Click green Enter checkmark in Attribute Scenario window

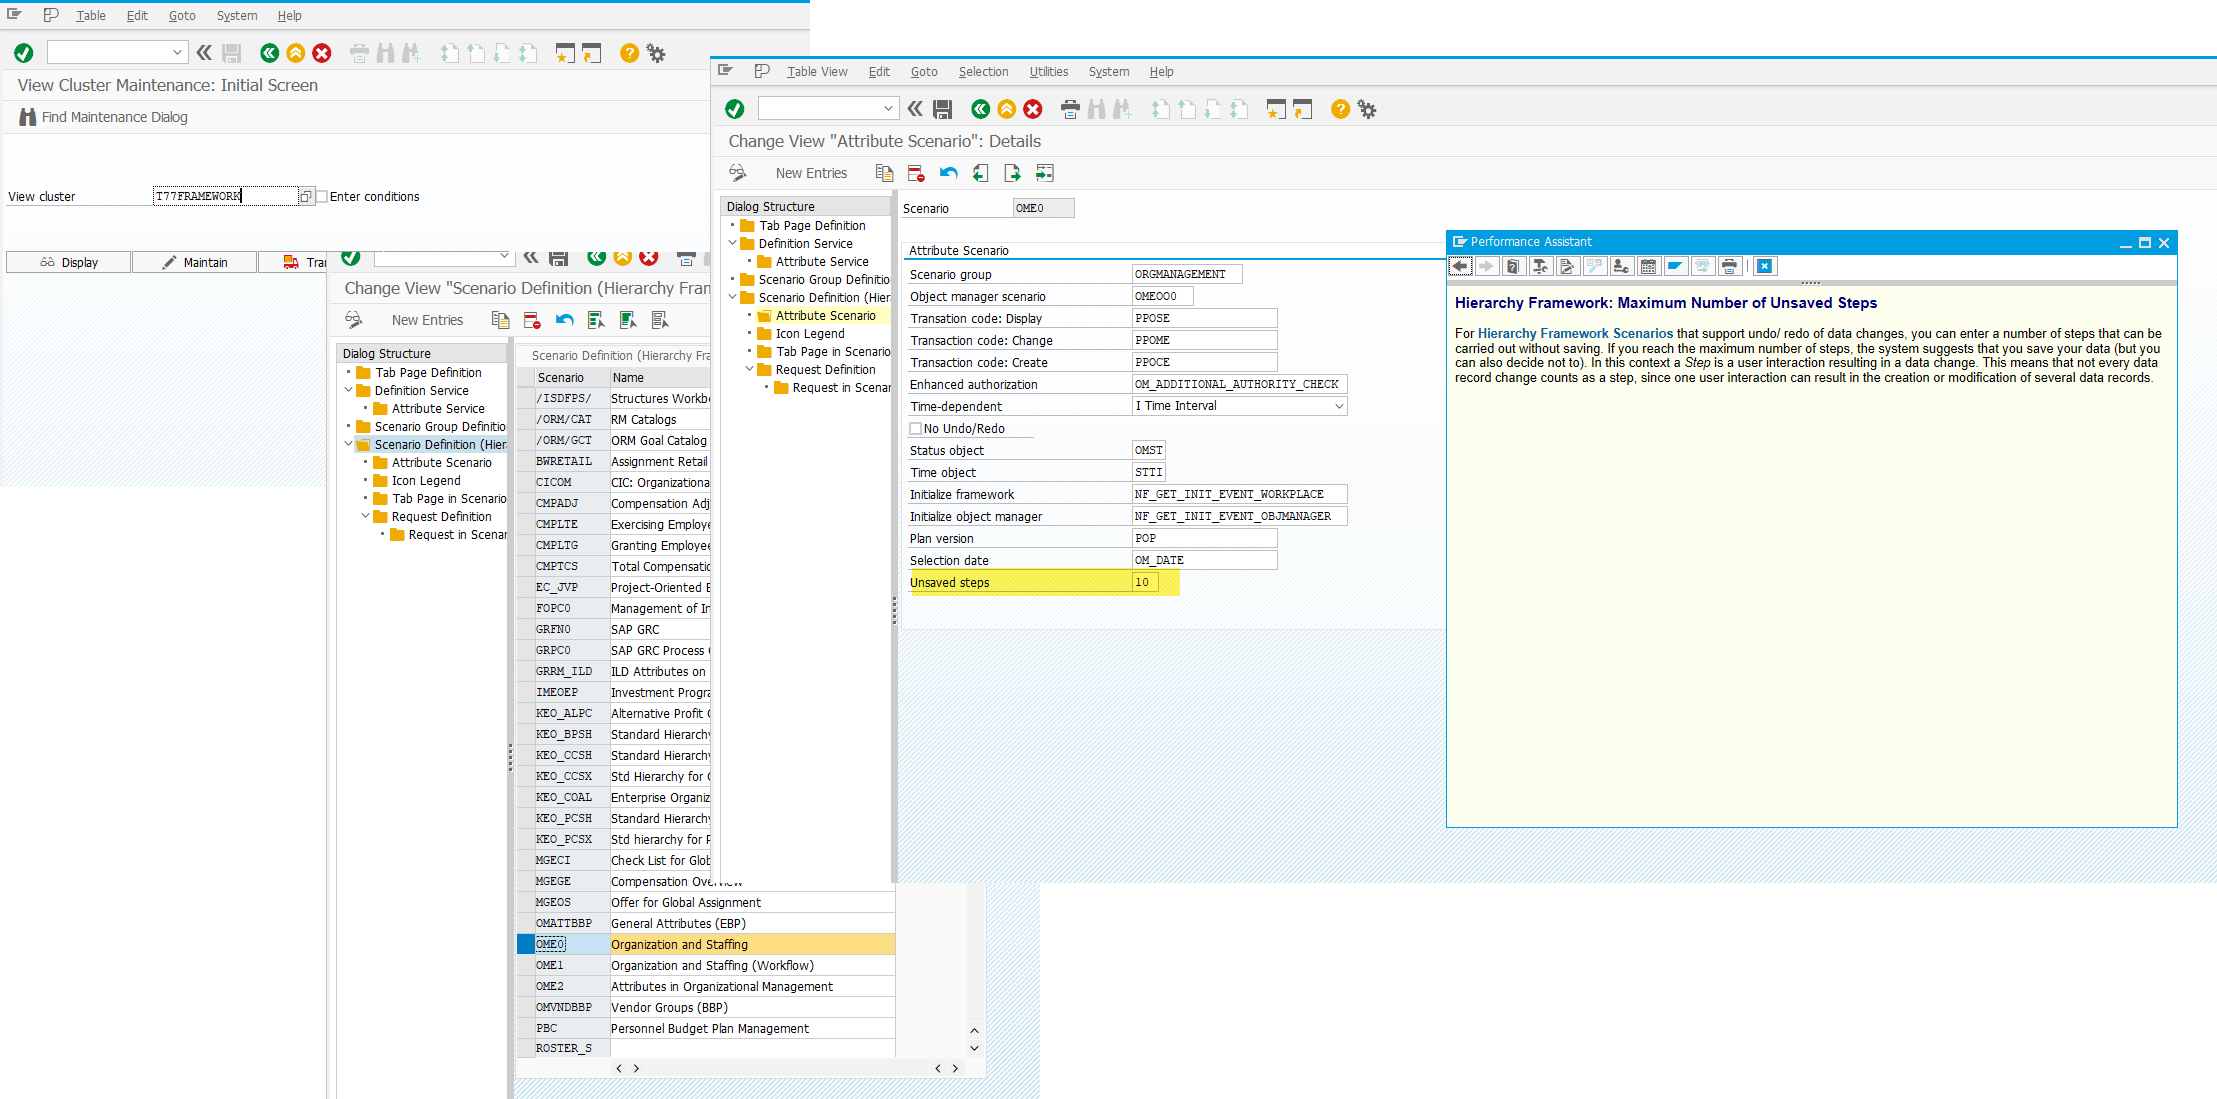tap(735, 109)
